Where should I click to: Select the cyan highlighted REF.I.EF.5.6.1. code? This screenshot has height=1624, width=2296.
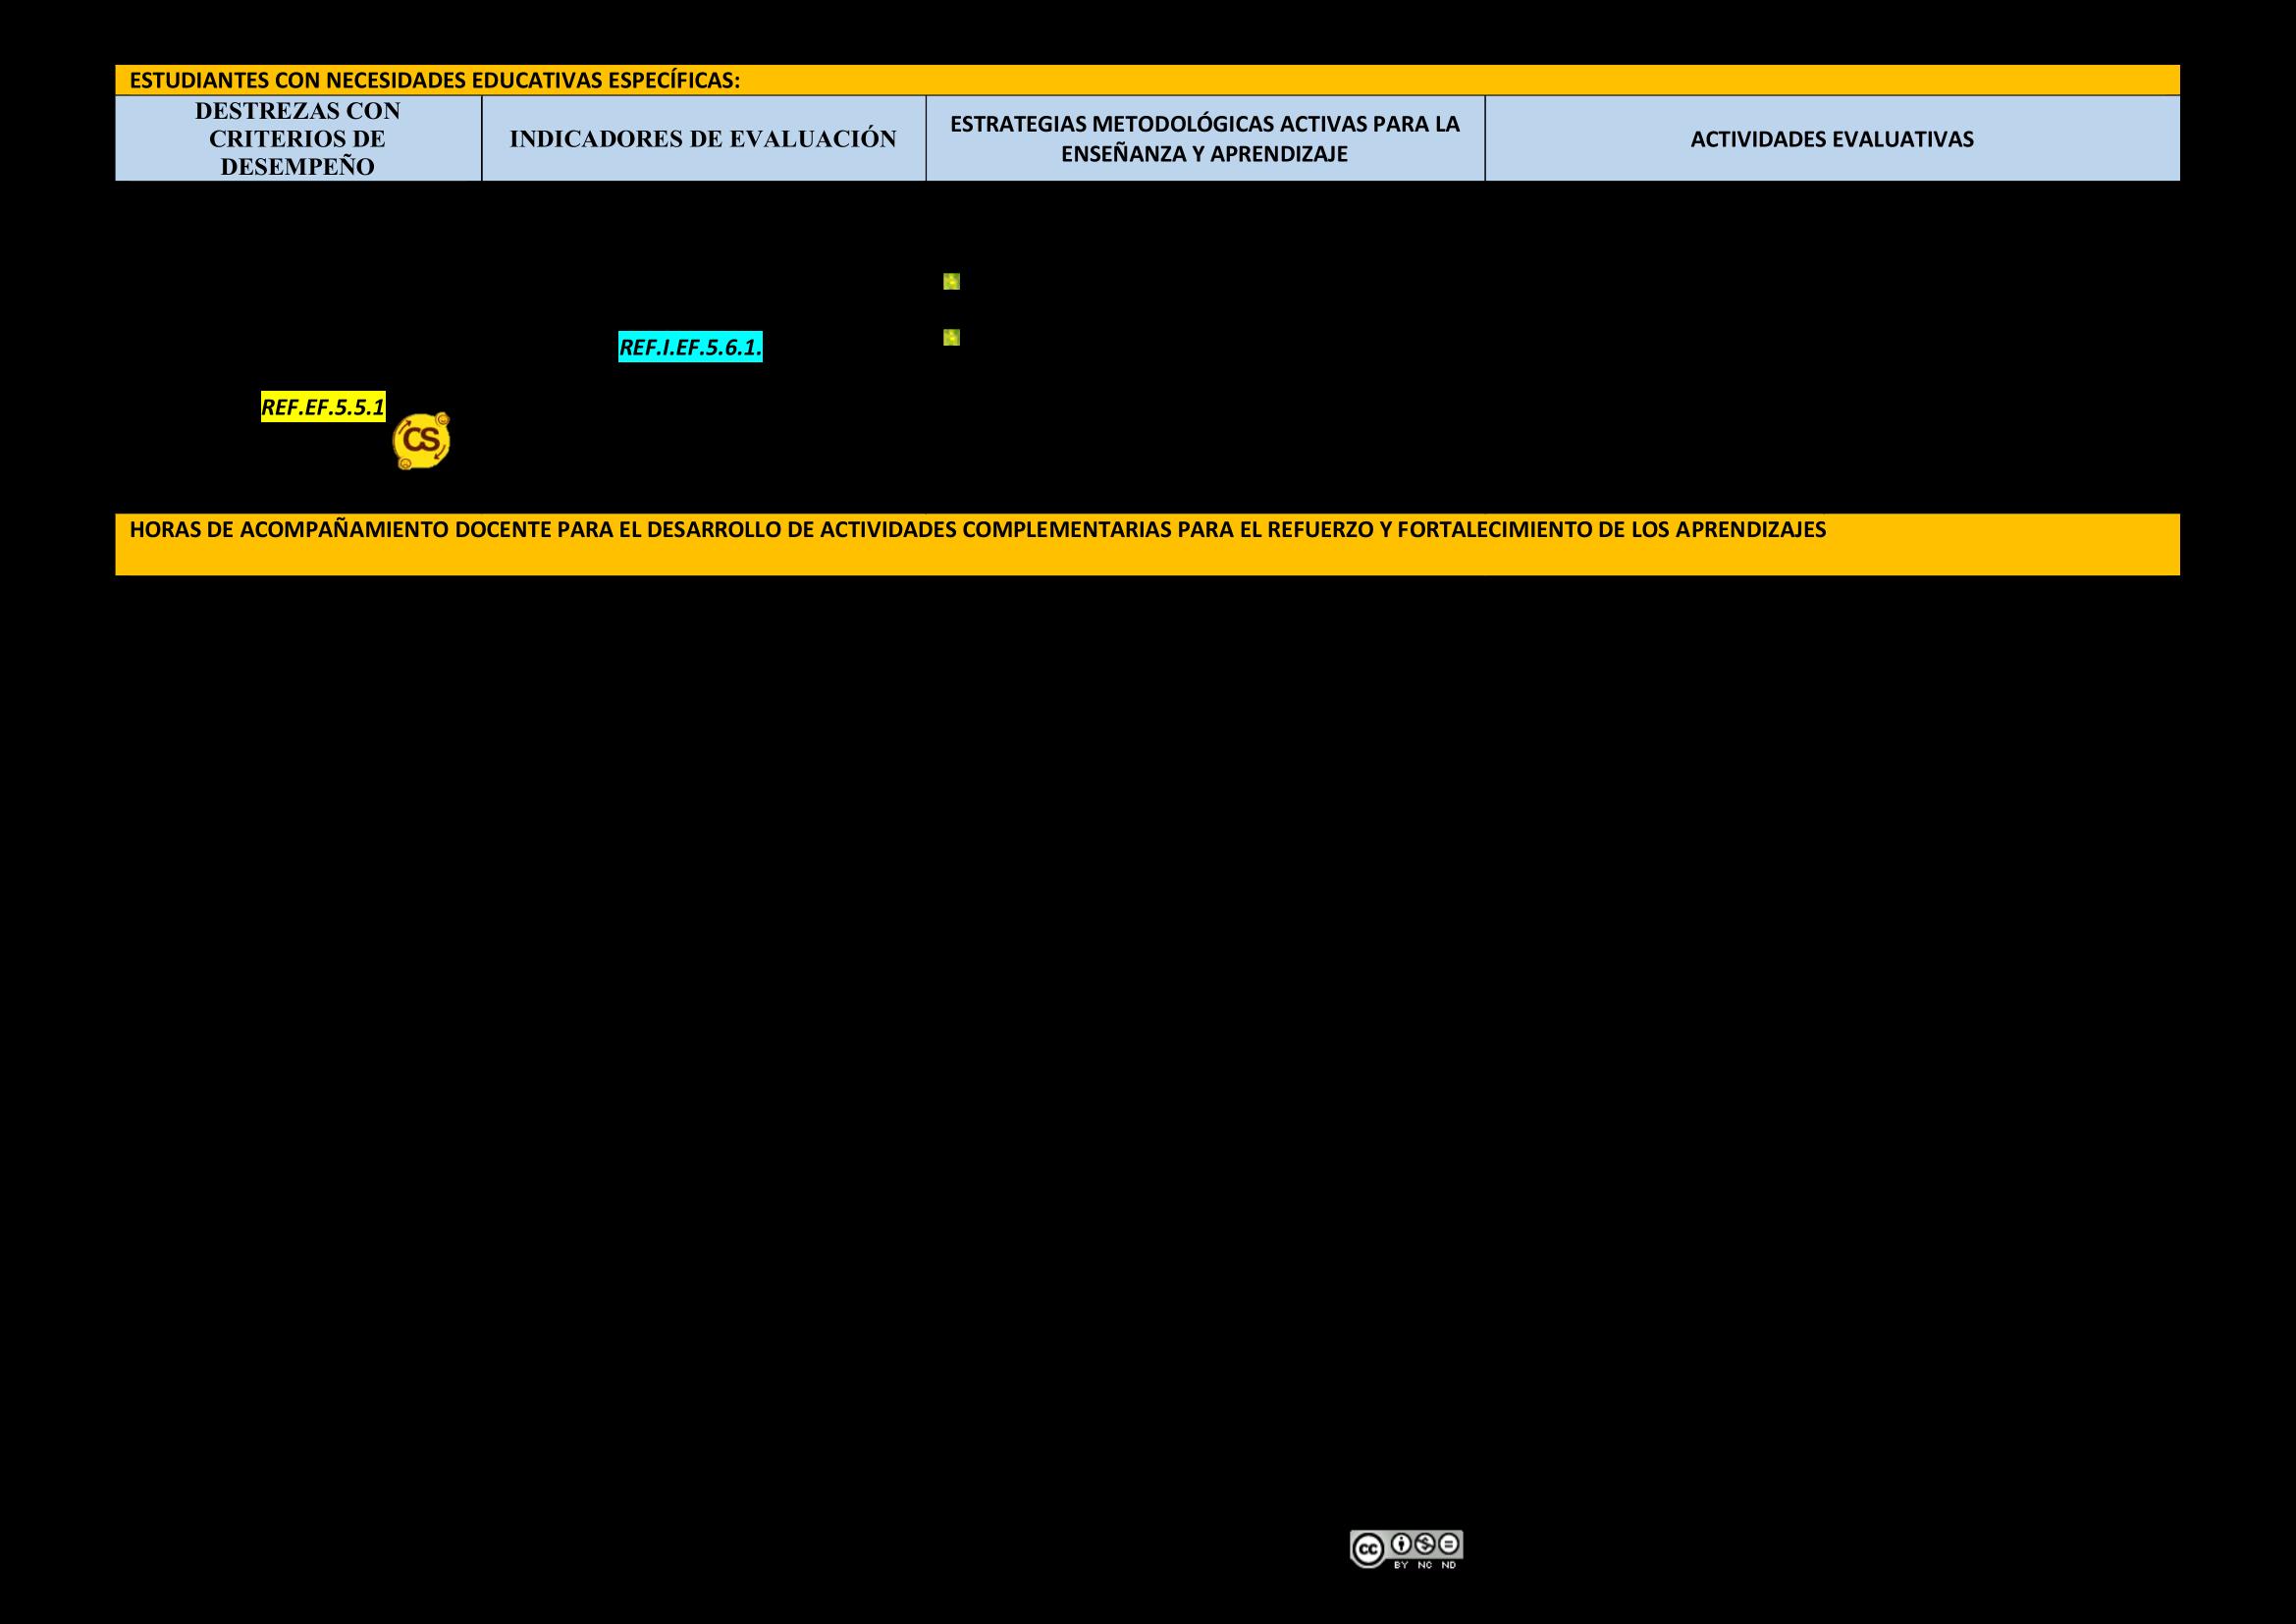690,348
